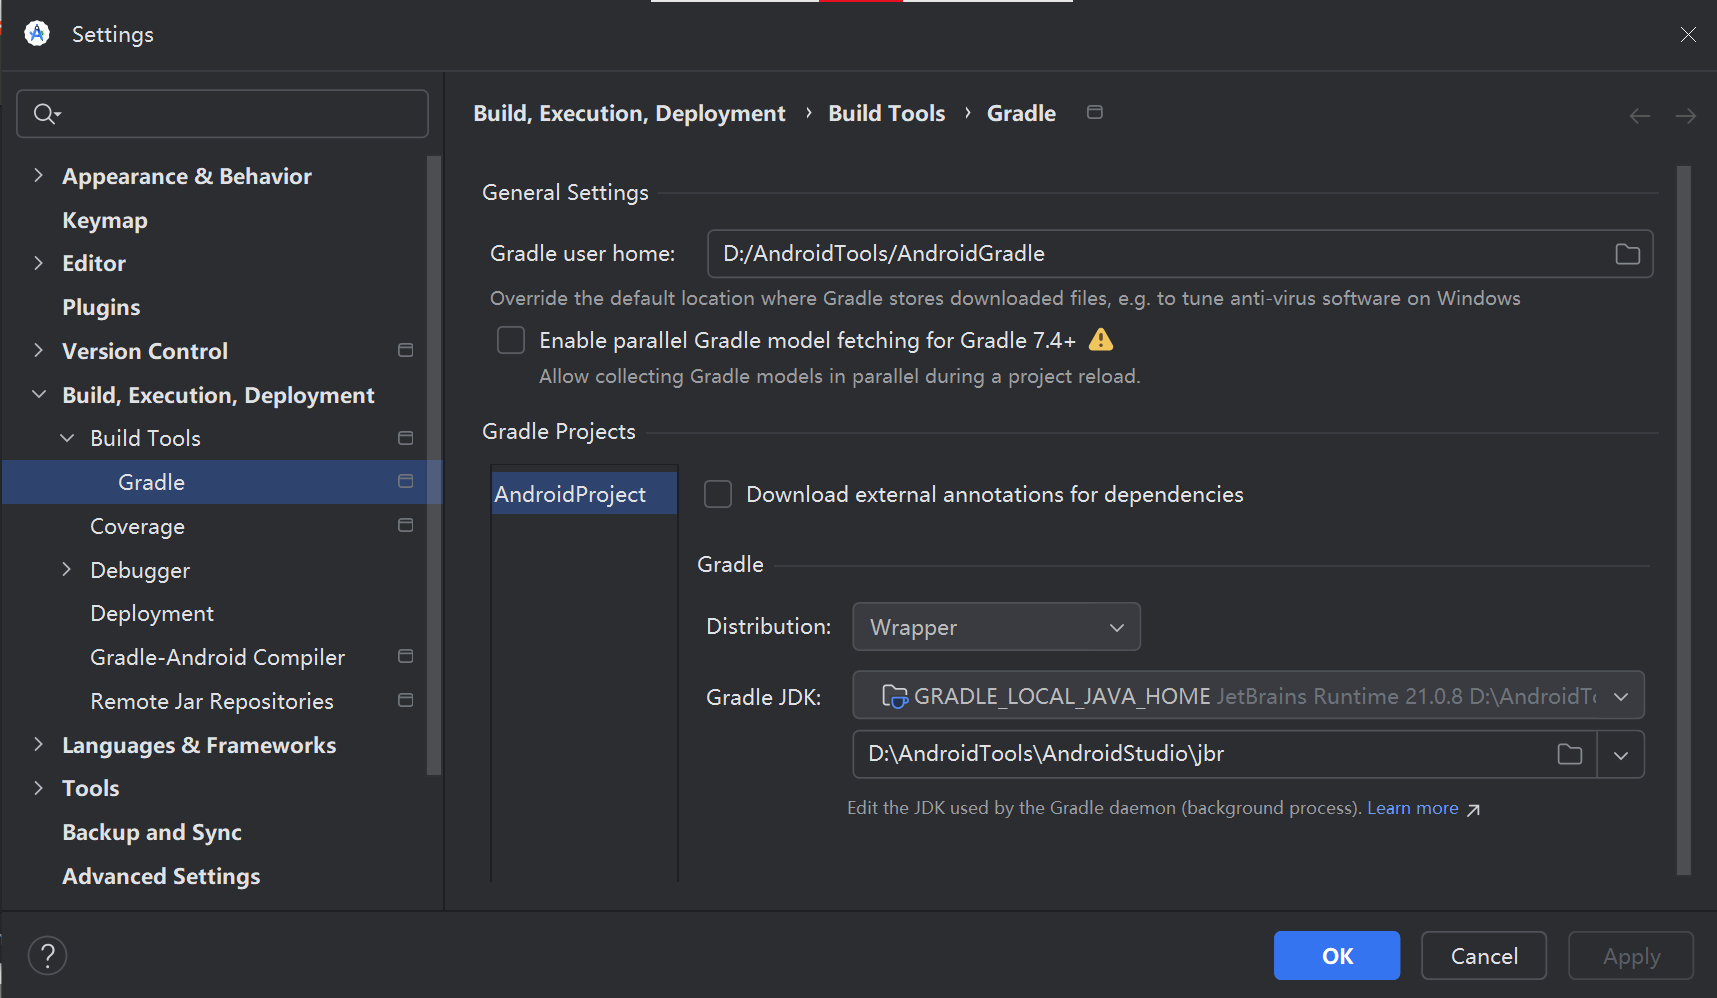Expand Languages & Frameworks section
The height and width of the screenshot is (998, 1717).
(x=38, y=744)
